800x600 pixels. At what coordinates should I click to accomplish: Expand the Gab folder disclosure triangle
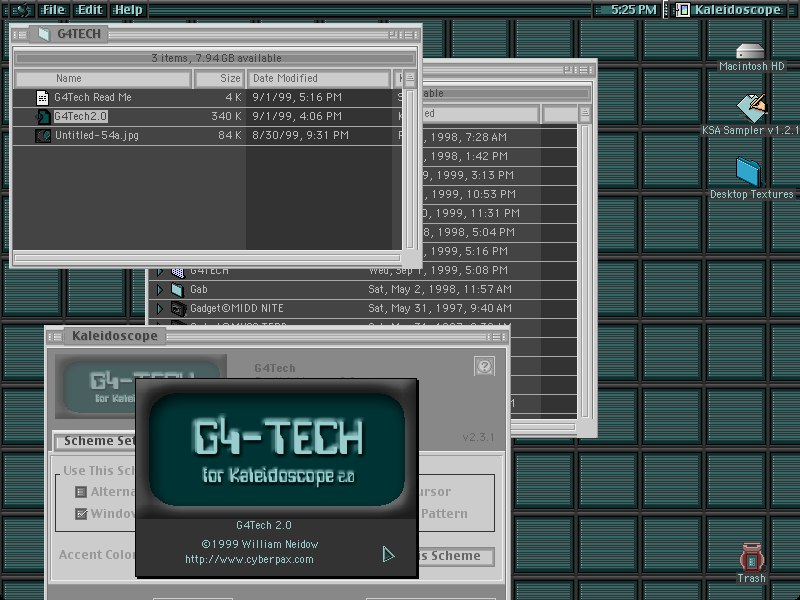[x=160, y=290]
